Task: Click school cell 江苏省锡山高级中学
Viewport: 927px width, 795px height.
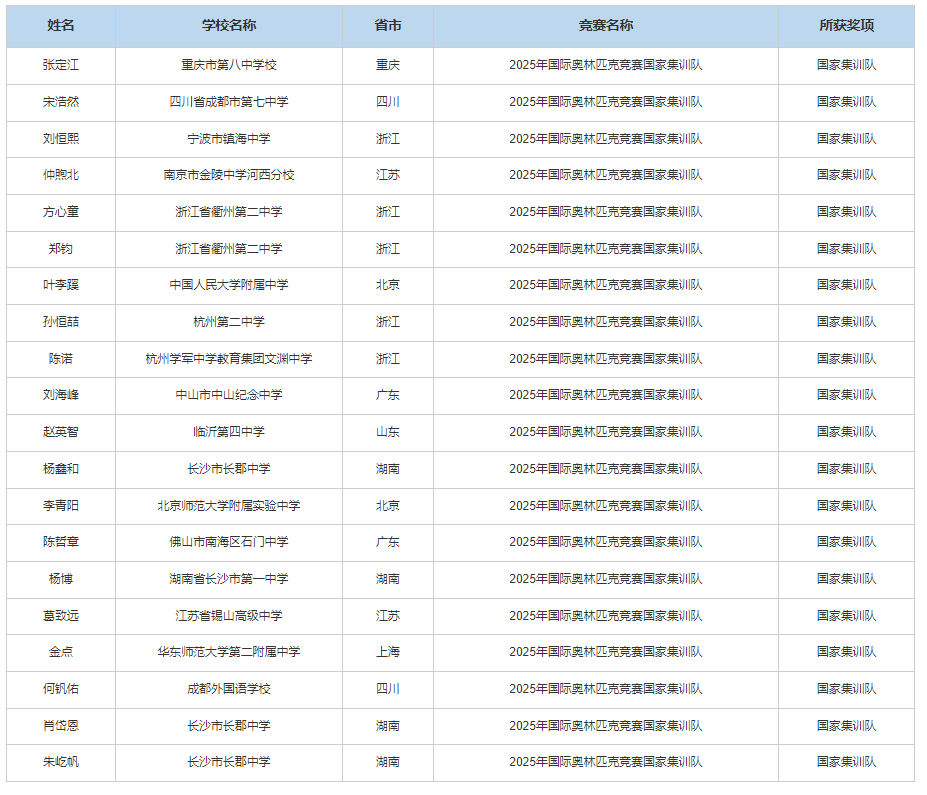Action: [x=229, y=616]
